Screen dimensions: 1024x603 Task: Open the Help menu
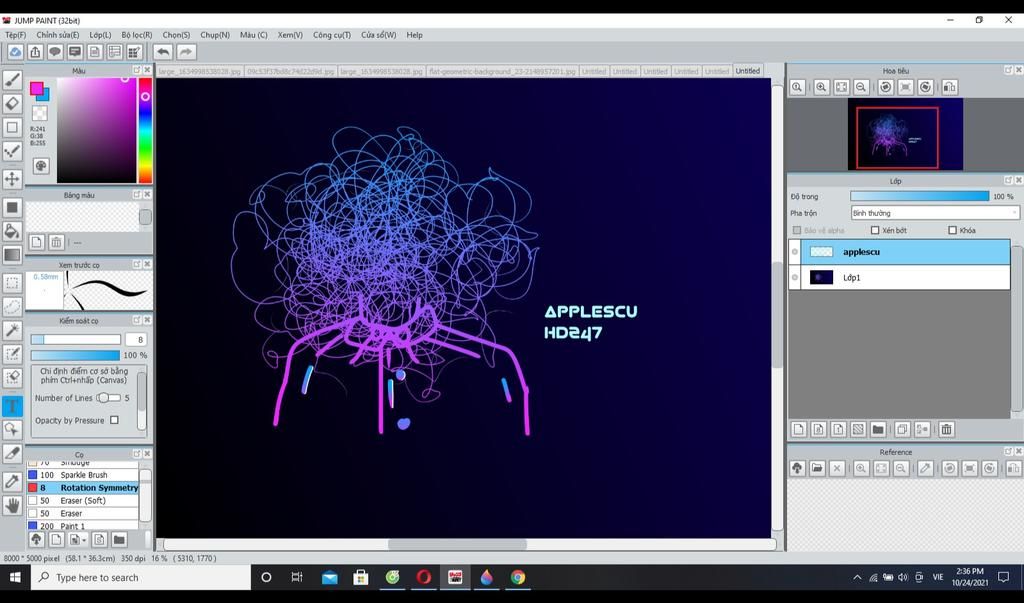point(415,35)
